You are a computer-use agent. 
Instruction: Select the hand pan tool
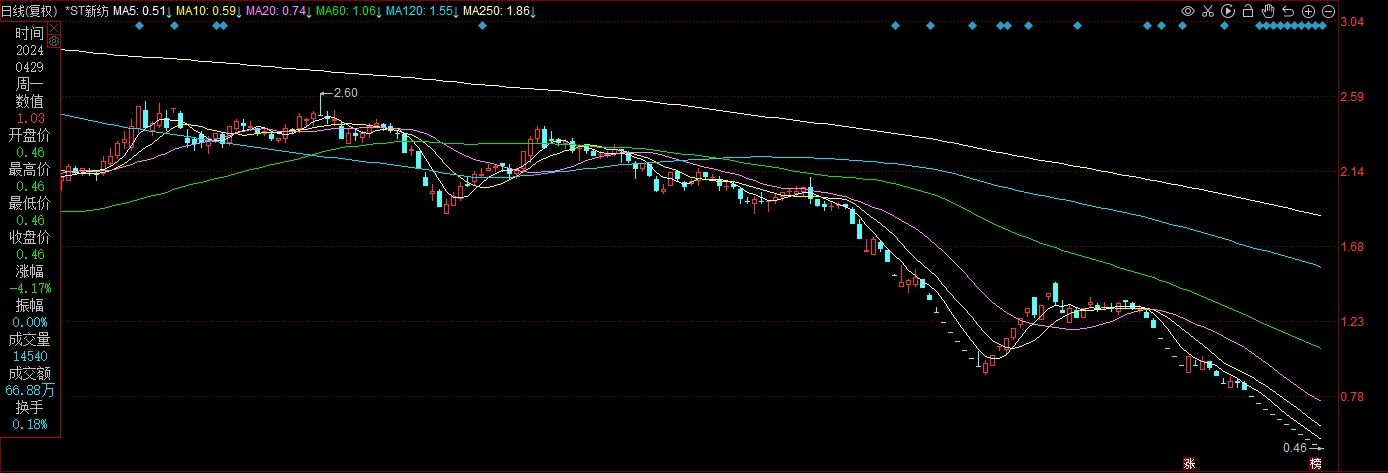tap(1268, 11)
